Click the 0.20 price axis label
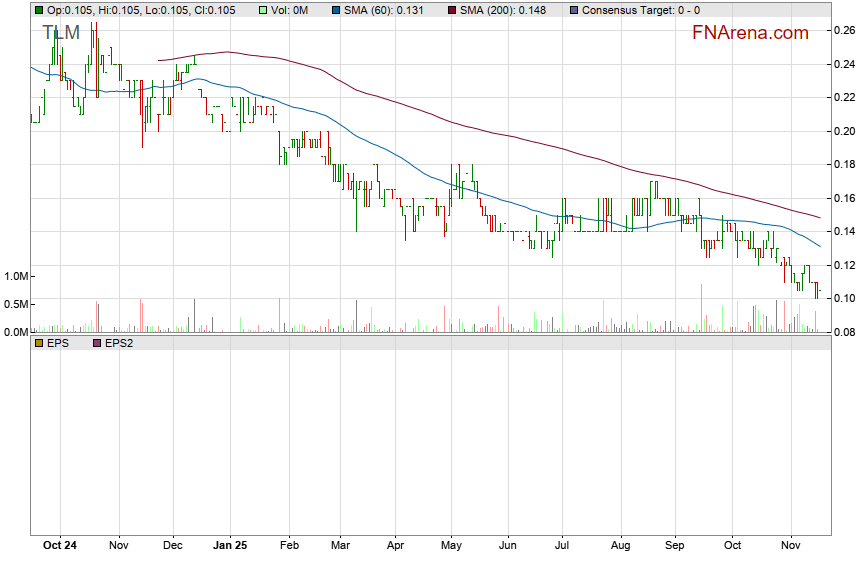The image size is (859, 566). 843,131
